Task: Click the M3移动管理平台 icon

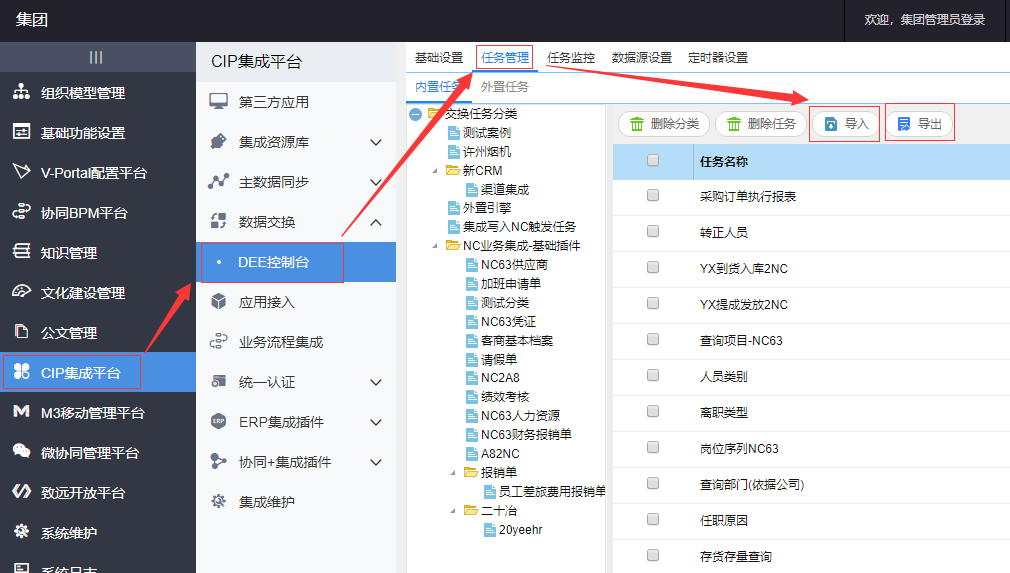Action: pos(21,411)
